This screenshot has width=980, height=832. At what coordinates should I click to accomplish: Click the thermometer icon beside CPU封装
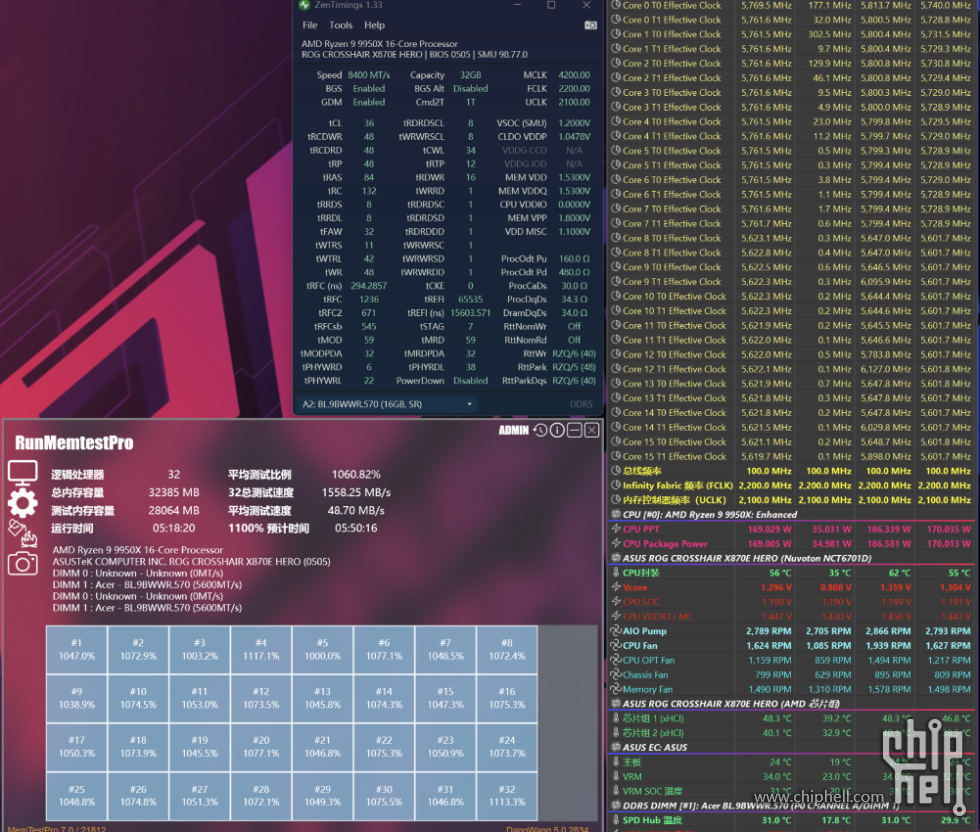[616, 573]
